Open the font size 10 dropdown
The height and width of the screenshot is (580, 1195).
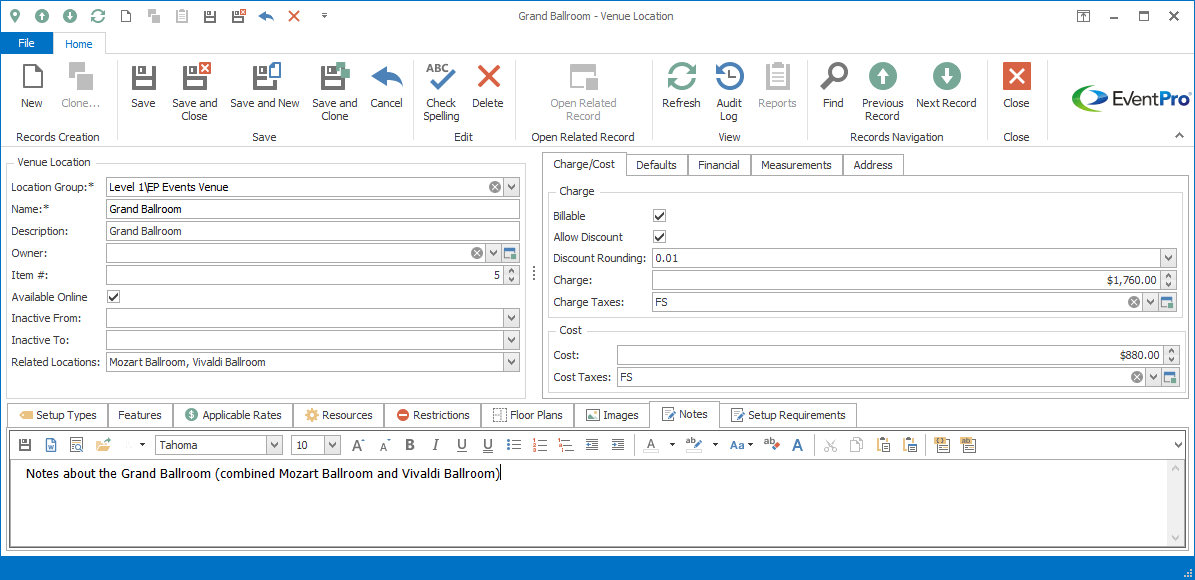click(333, 445)
